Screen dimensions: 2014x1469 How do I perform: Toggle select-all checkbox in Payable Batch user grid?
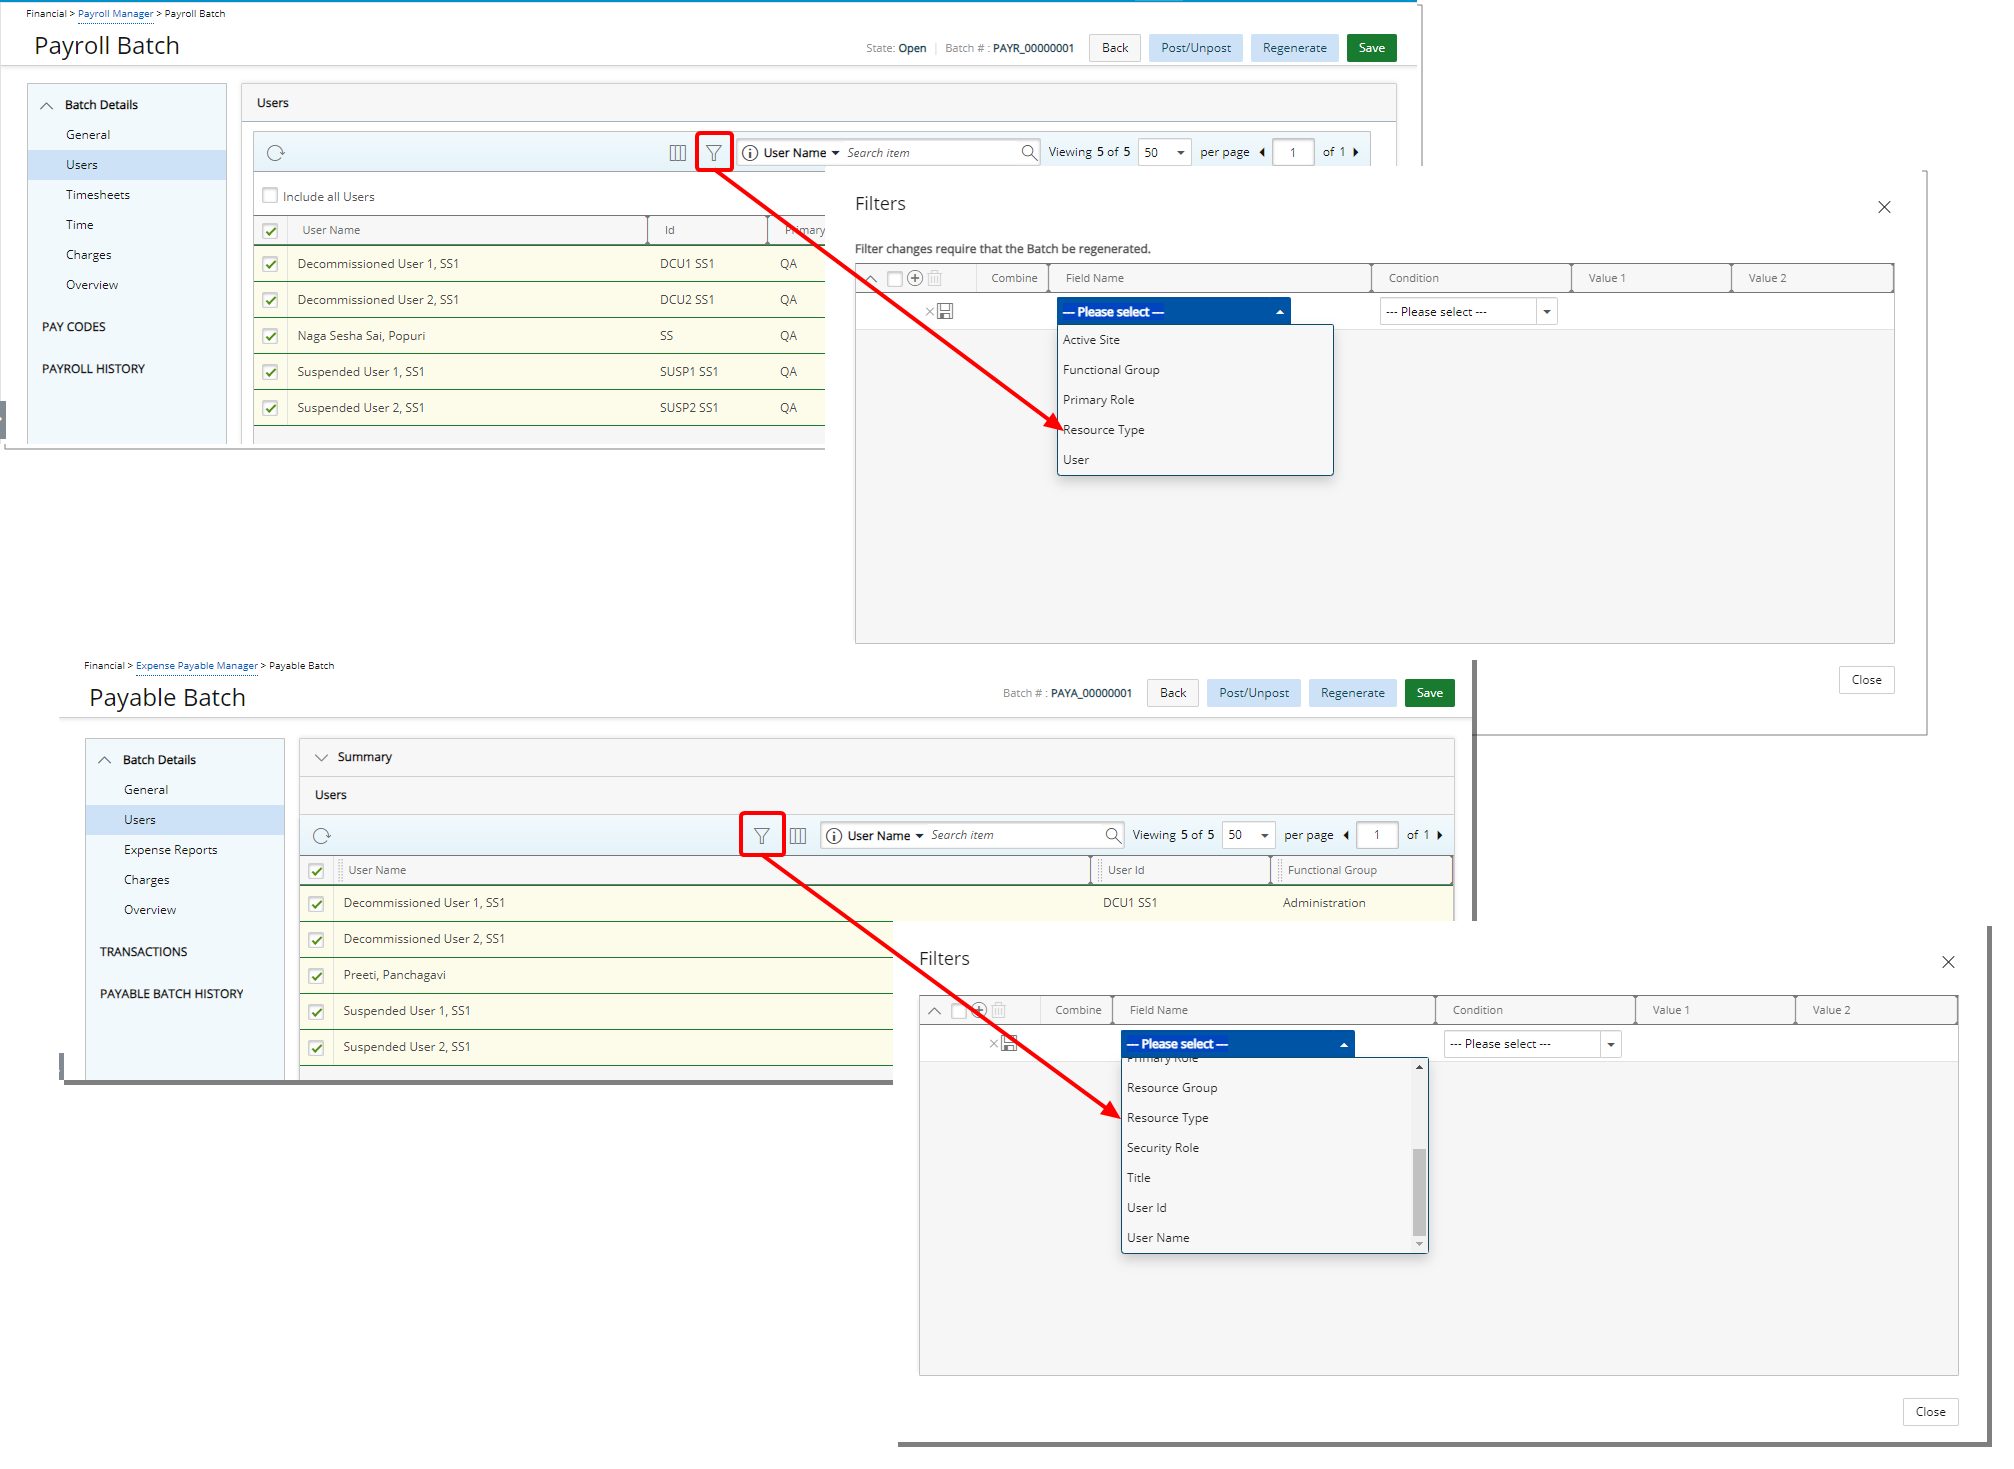tap(316, 871)
